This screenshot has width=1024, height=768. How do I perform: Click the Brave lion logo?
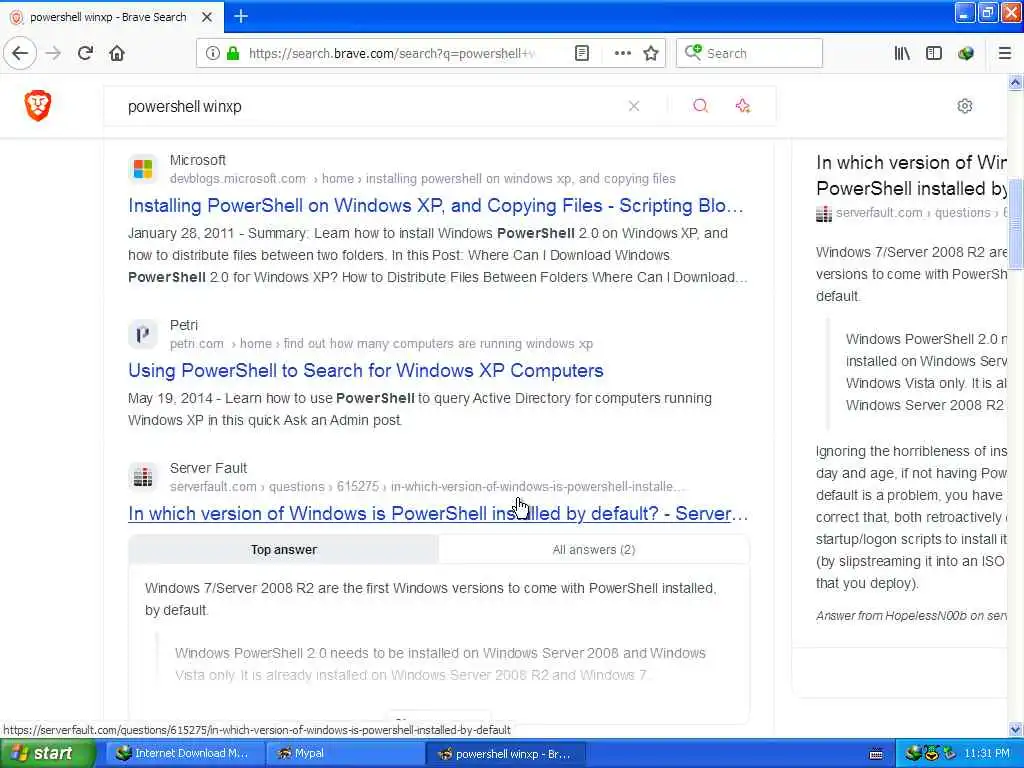pyautogui.click(x=38, y=106)
